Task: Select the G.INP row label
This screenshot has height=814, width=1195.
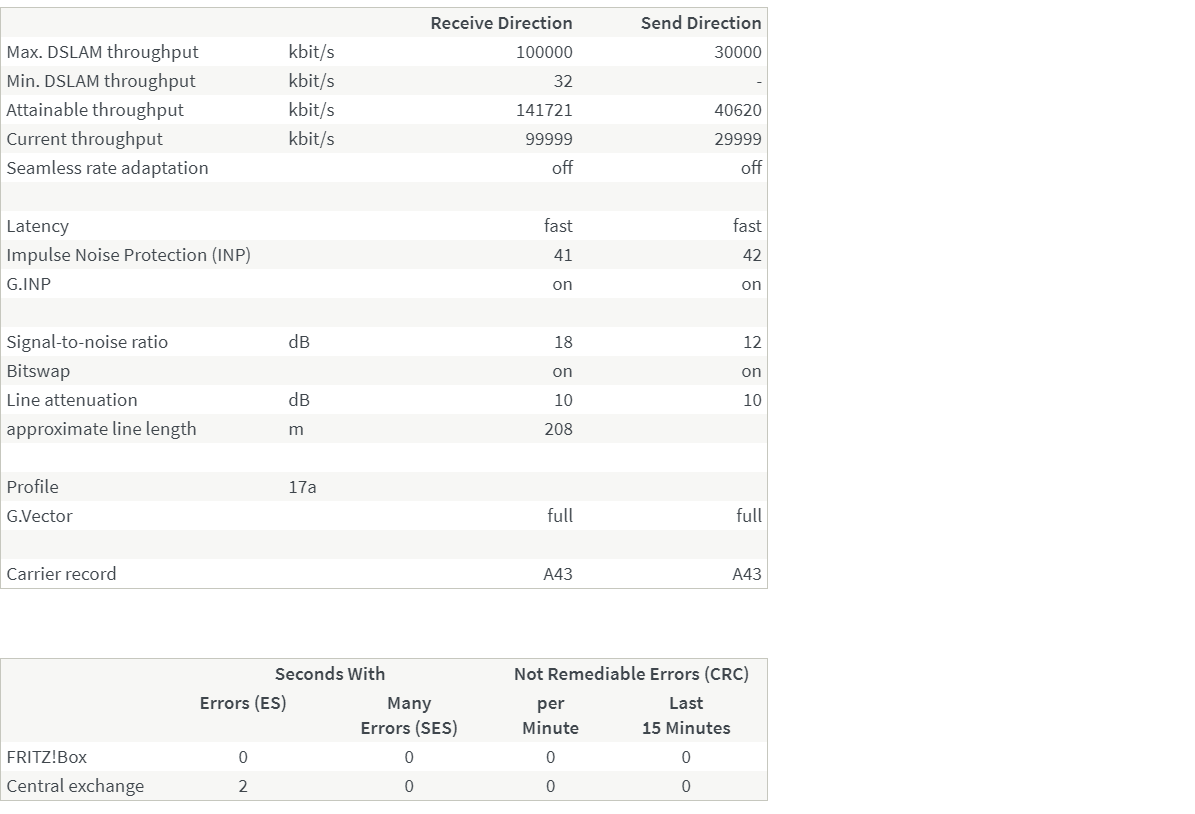Action: point(28,284)
